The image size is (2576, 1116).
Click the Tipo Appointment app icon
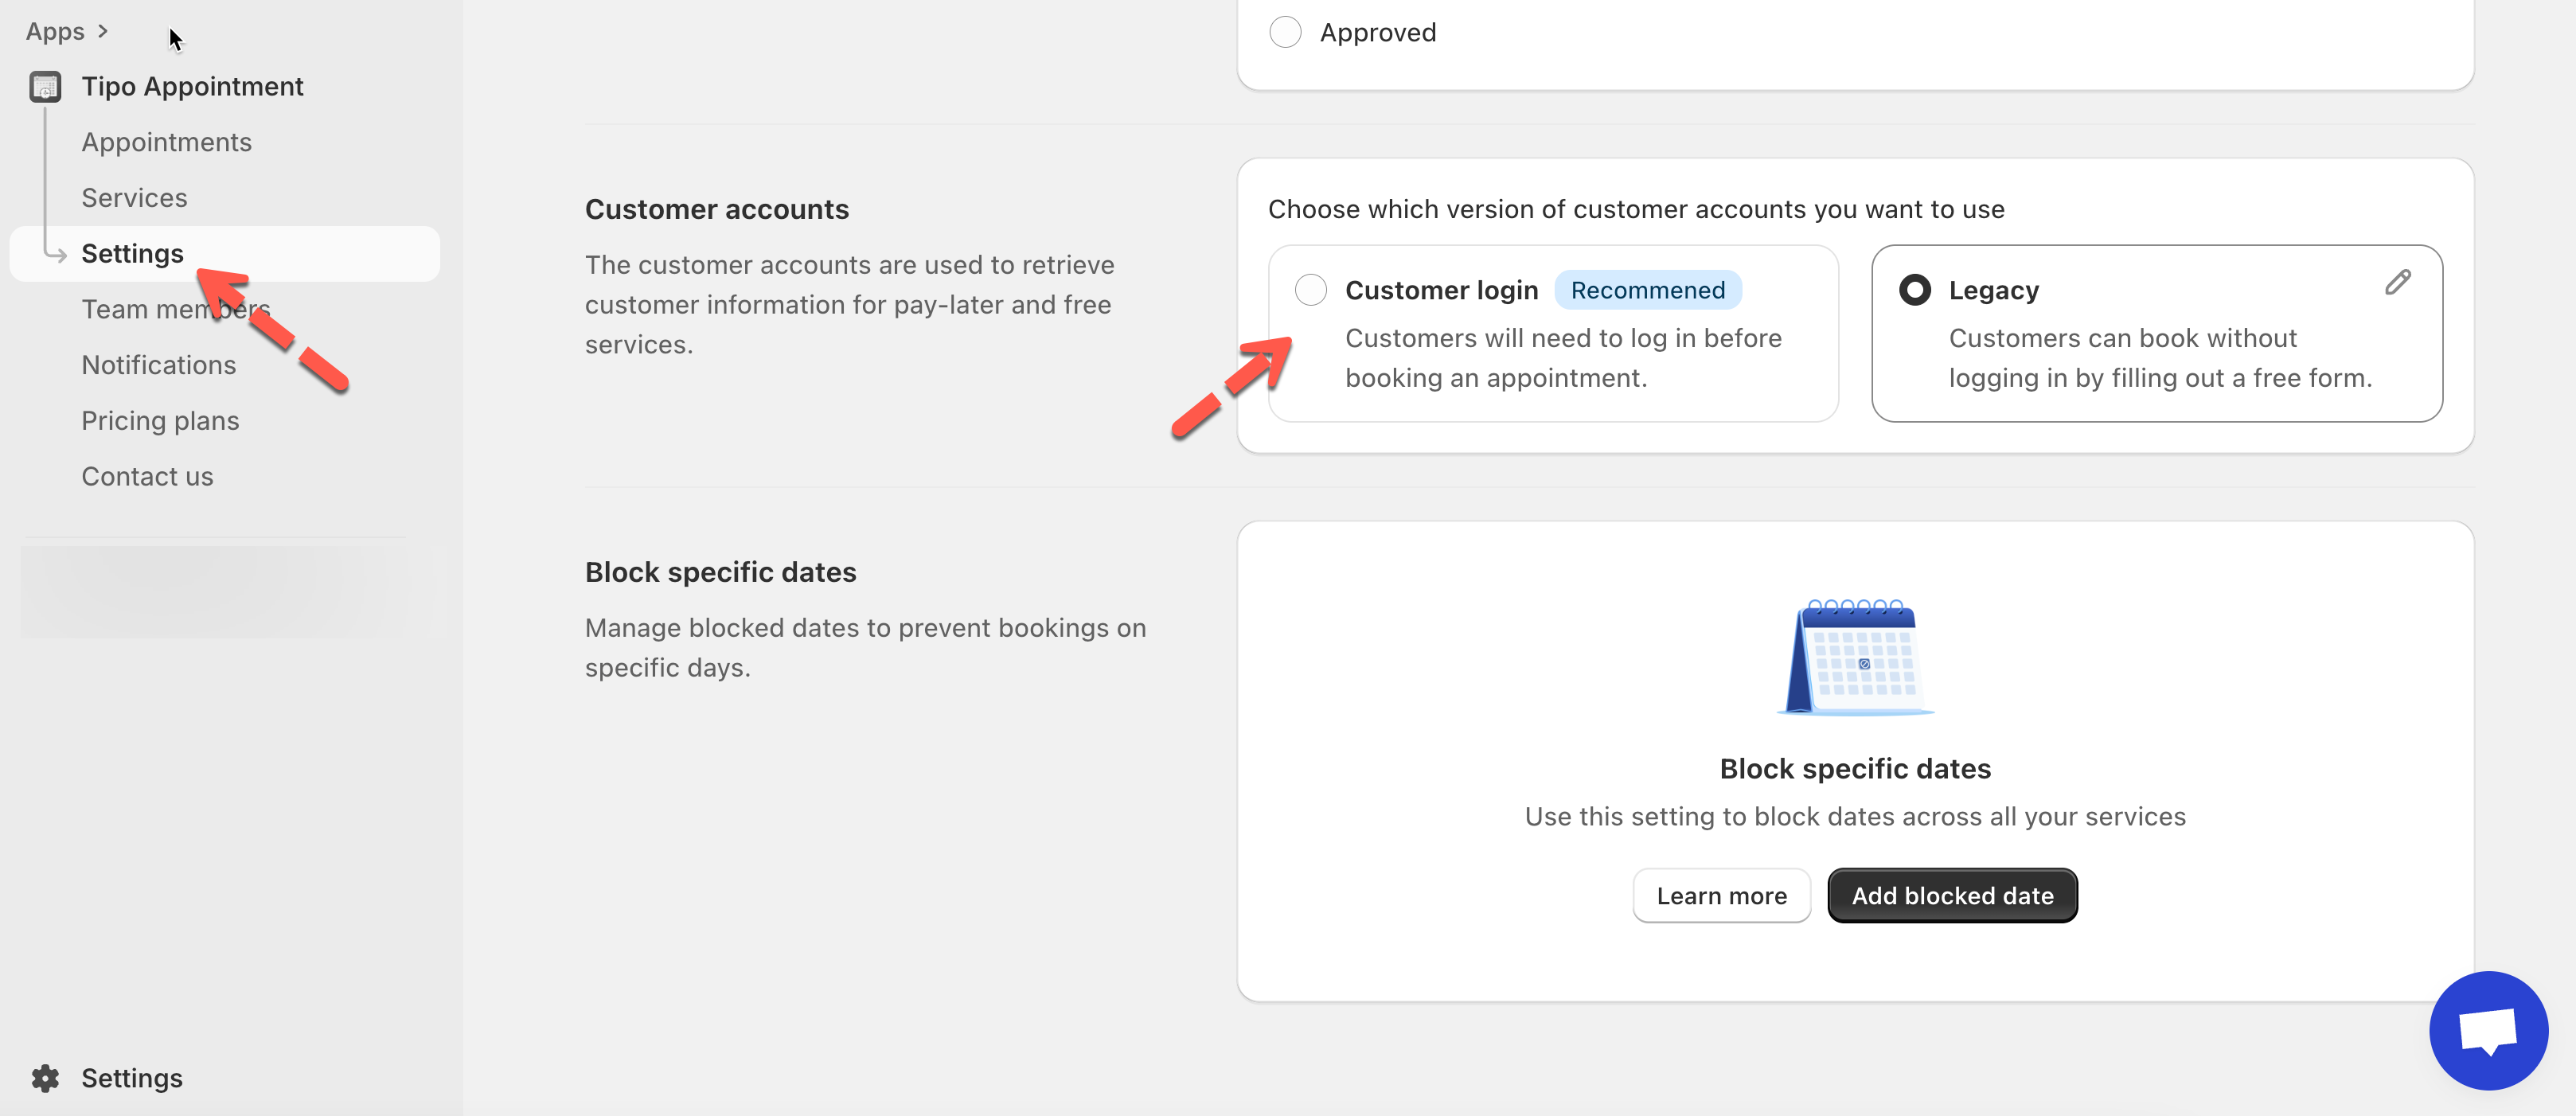45,87
